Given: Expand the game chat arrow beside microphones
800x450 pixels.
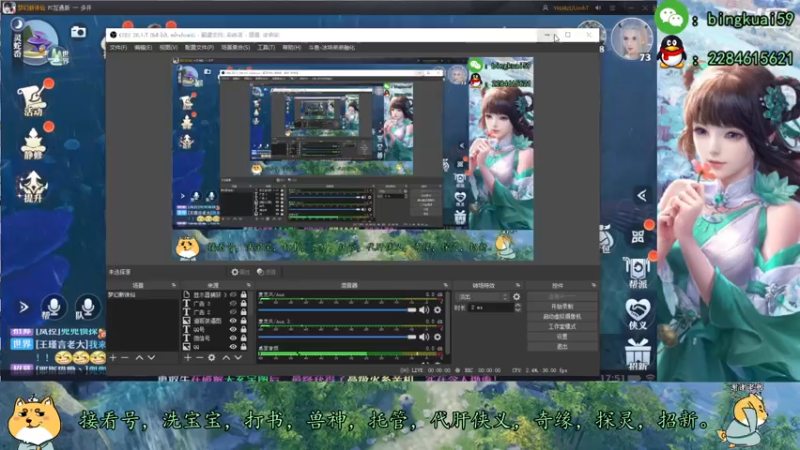Looking at the screenshot, I should [x=23, y=307].
